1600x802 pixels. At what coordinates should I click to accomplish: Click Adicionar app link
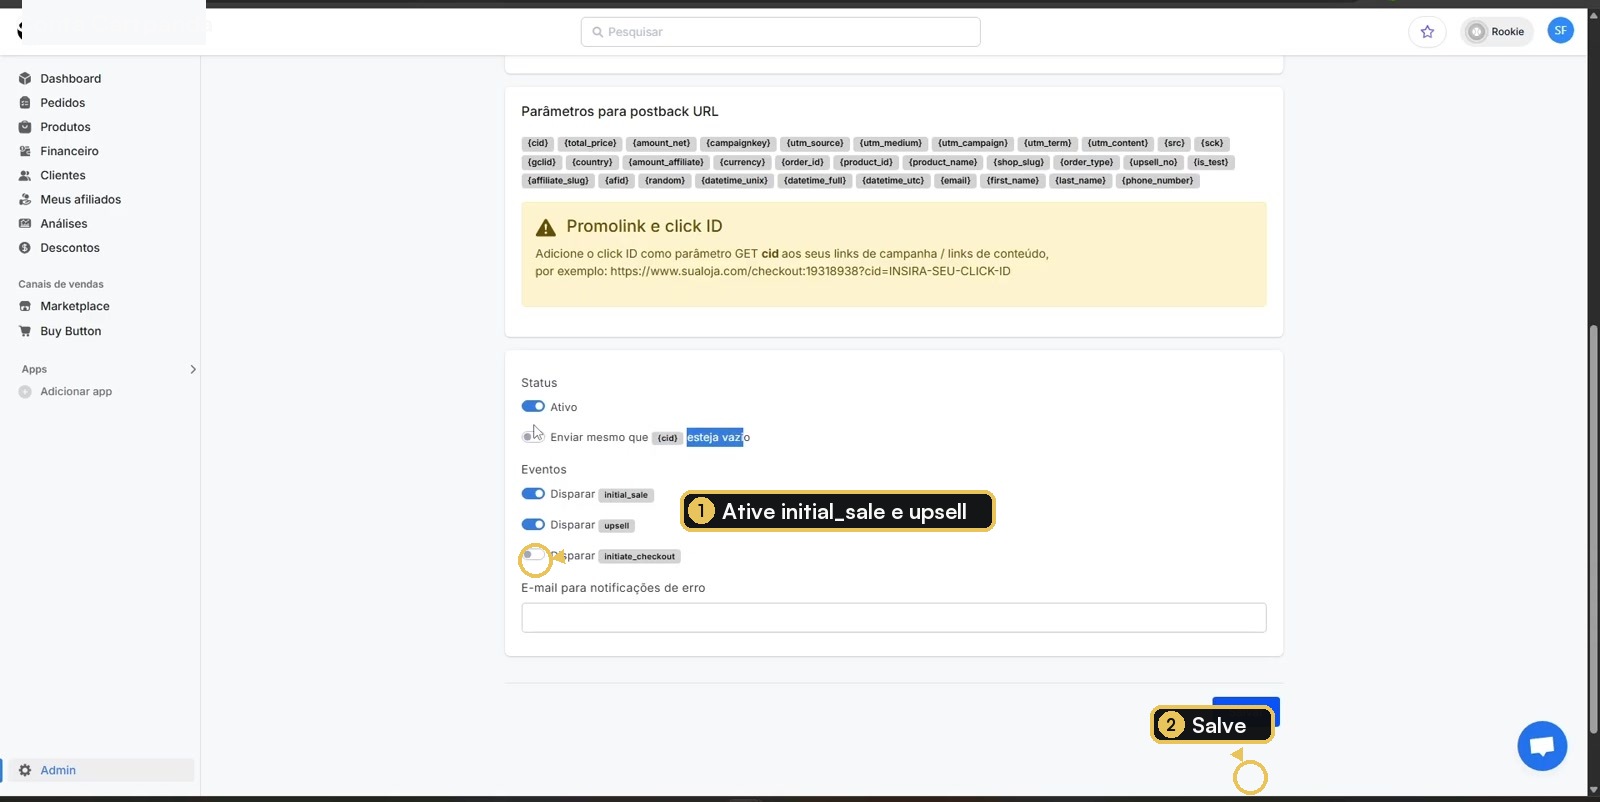[76, 391]
